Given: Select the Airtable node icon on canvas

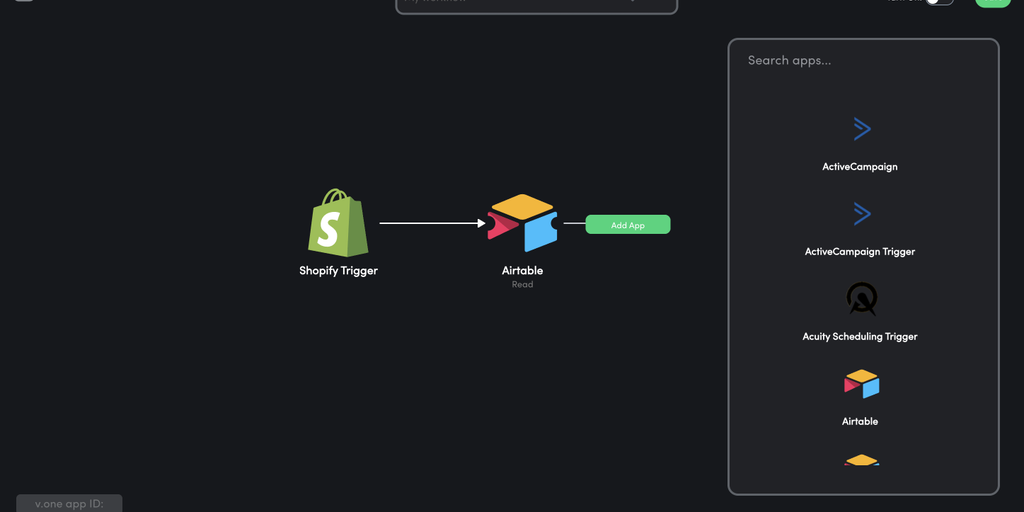Looking at the screenshot, I should pyautogui.click(x=522, y=223).
